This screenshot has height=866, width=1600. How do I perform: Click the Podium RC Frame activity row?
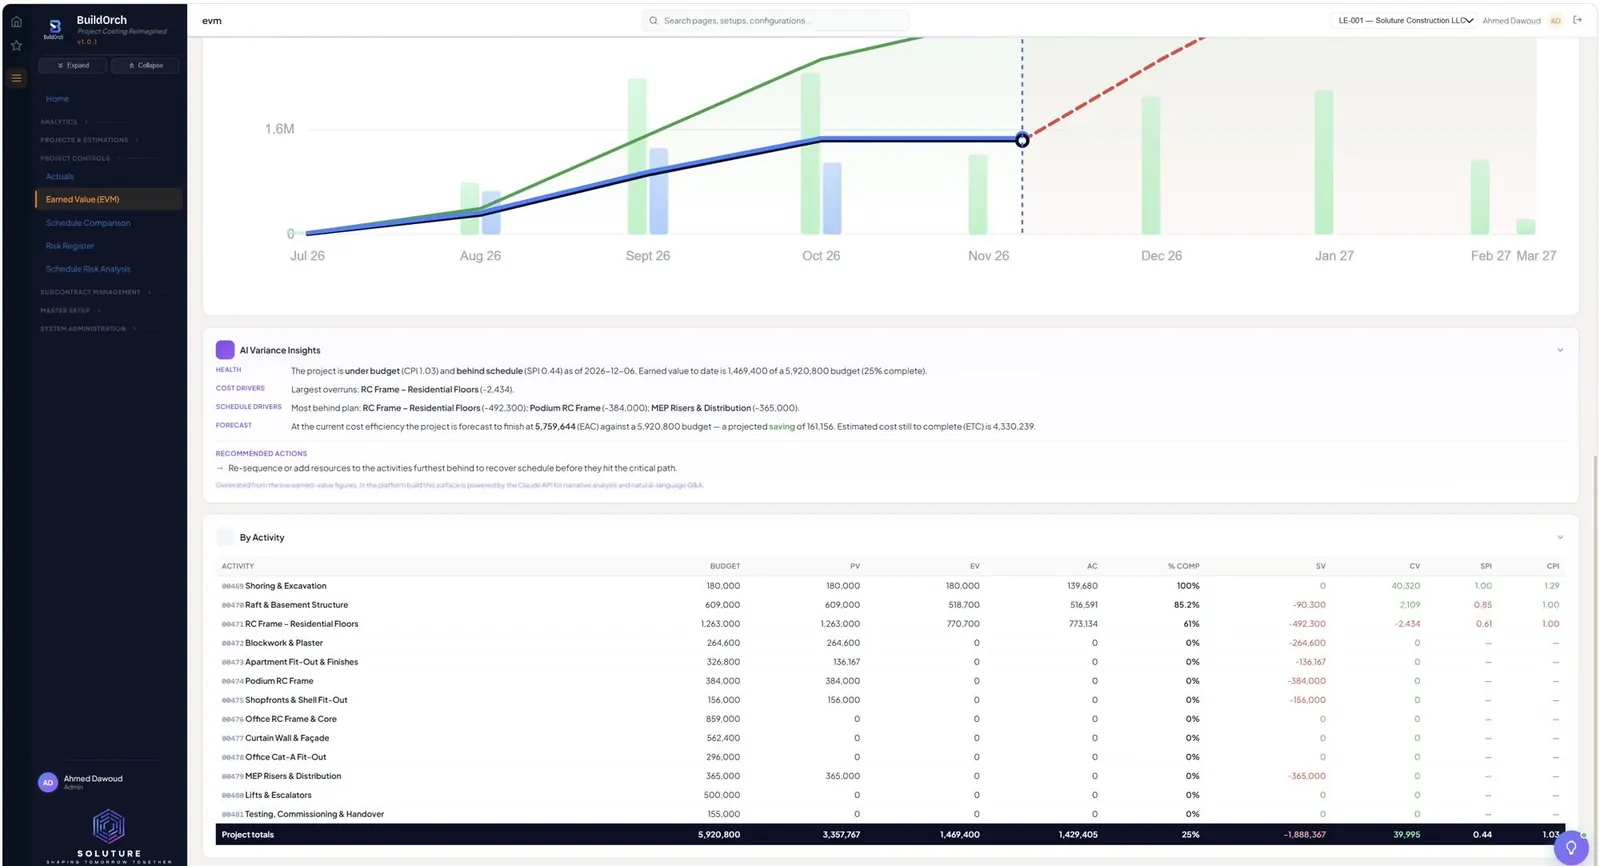tap(890, 681)
